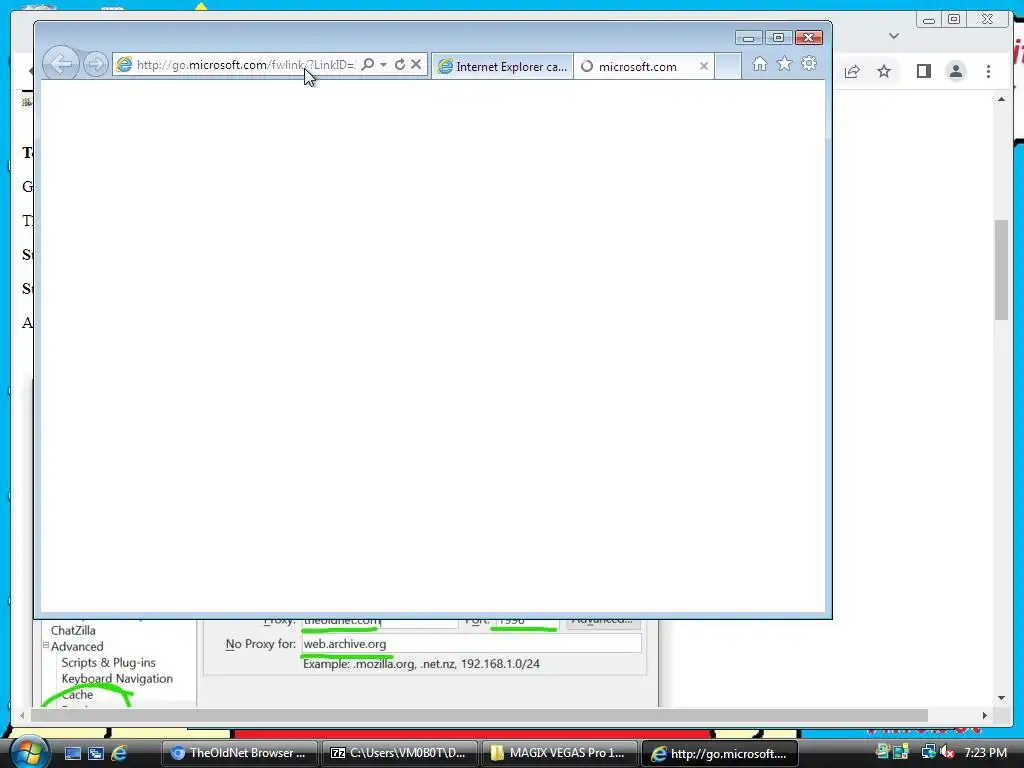Click the muted volume icon in tray
Viewport: 1024px width, 768px height.
click(x=947, y=752)
